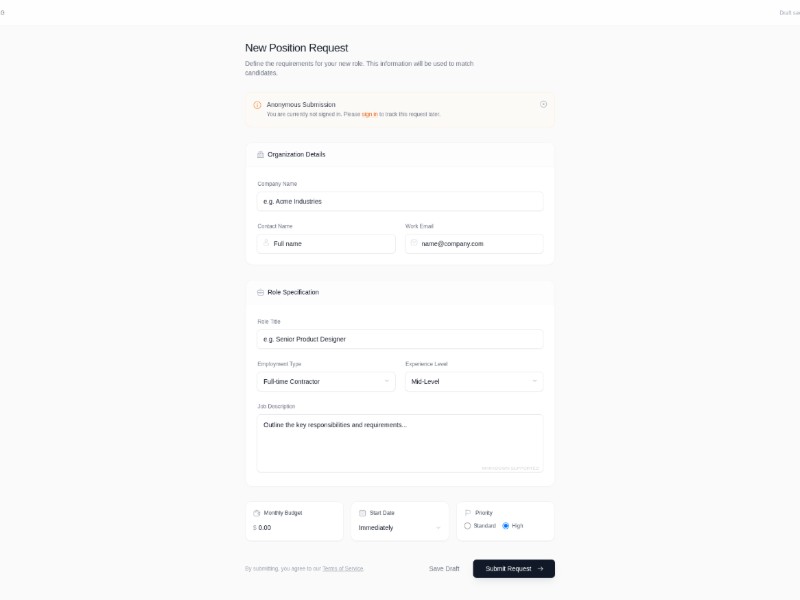This screenshot has width=800, height=600.
Task: Click the person icon in Contact Name
Action: click(267, 243)
